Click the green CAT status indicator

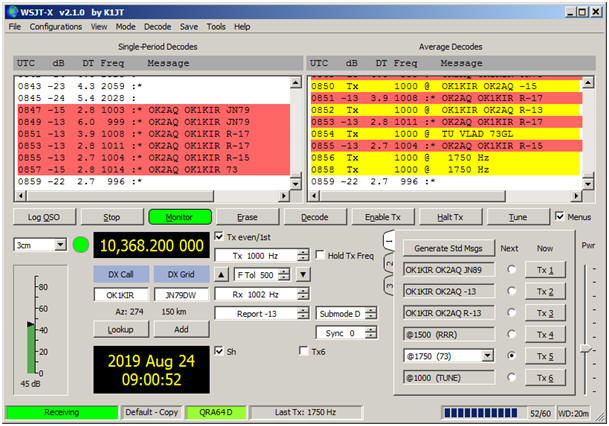pyautogui.click(x=81, y=245)
